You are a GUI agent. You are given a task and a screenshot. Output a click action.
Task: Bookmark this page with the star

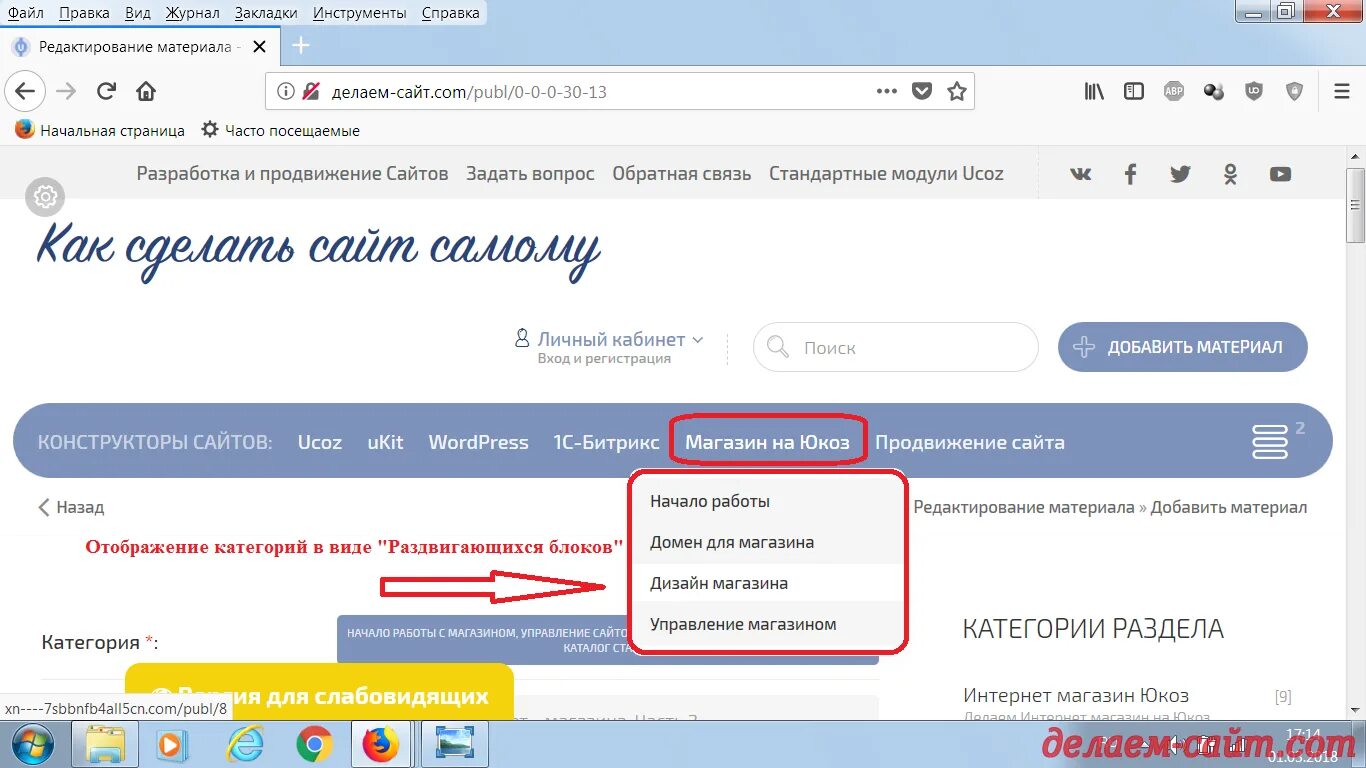pos(957,92)
